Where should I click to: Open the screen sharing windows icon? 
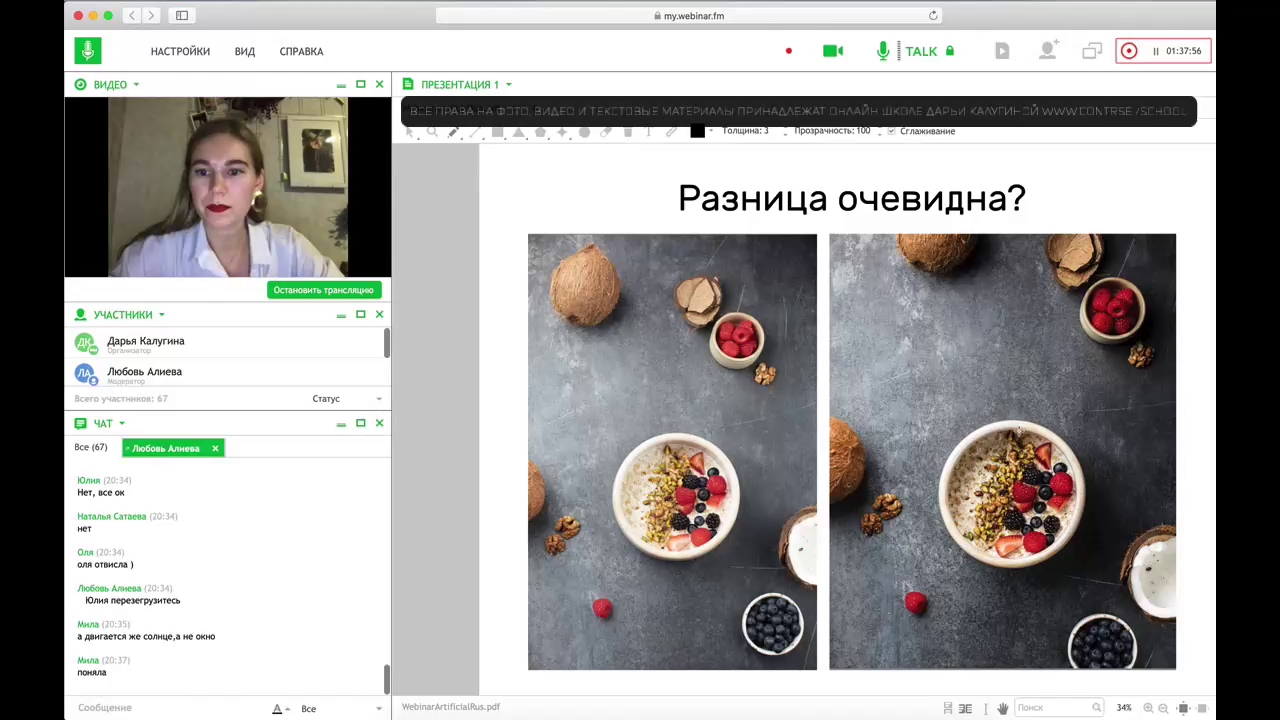(x=1091, y=51)
